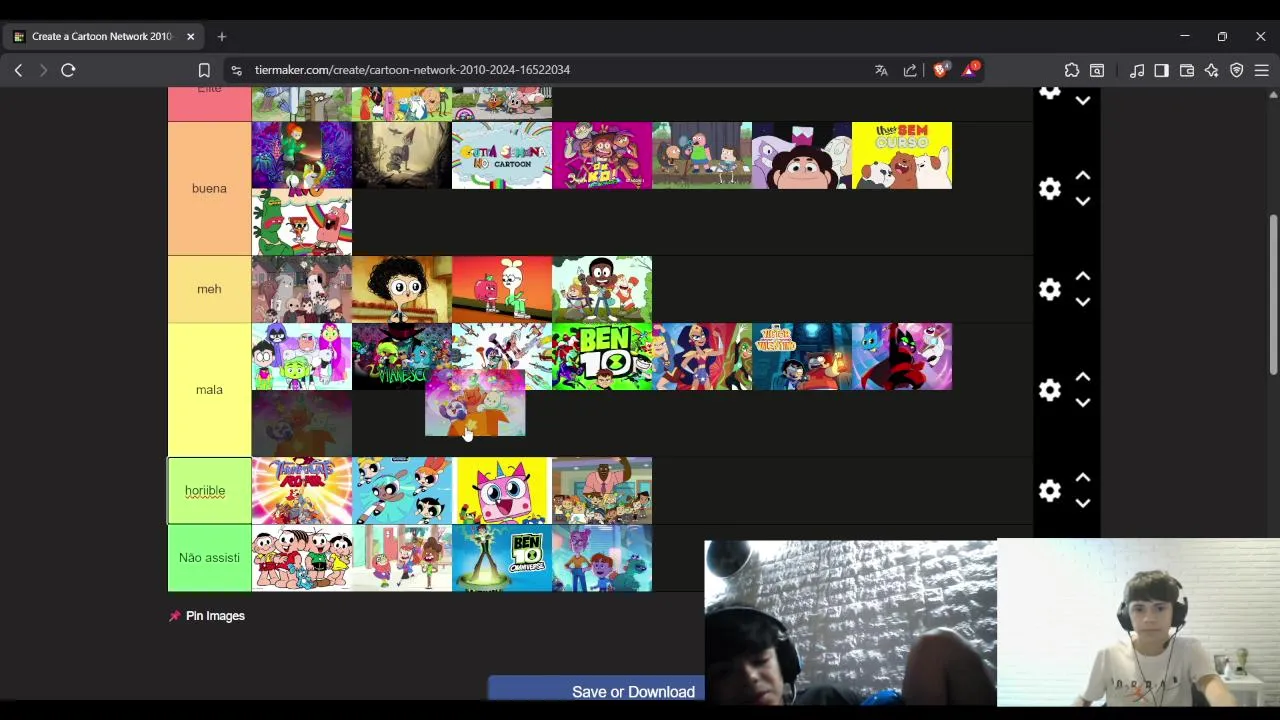Open the extensions puzzle icon
Image resolution: width=1280 pixels, height=720 pixels.
1072,70
